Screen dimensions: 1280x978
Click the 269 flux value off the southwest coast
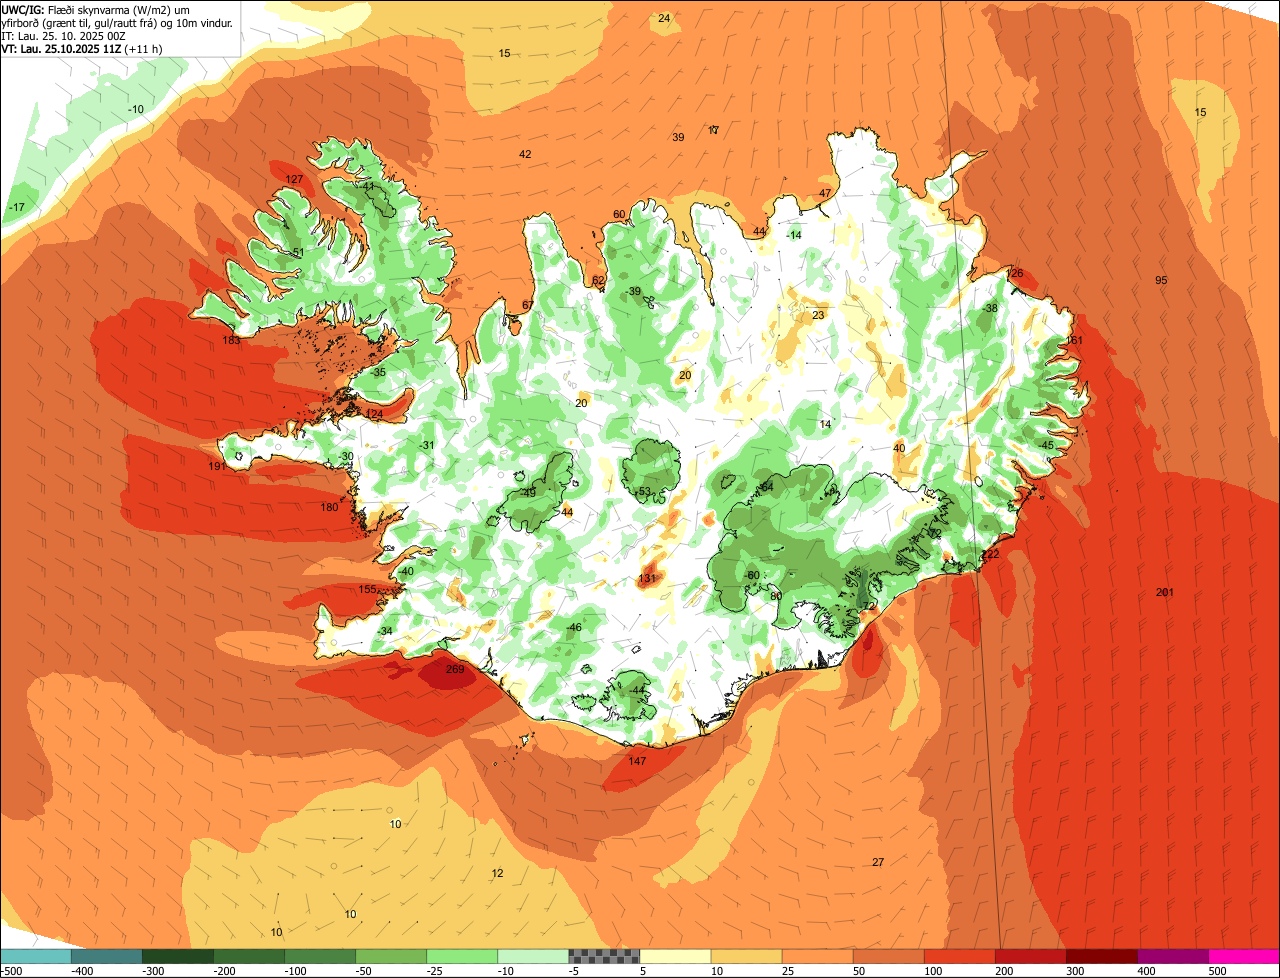point(455,669)
